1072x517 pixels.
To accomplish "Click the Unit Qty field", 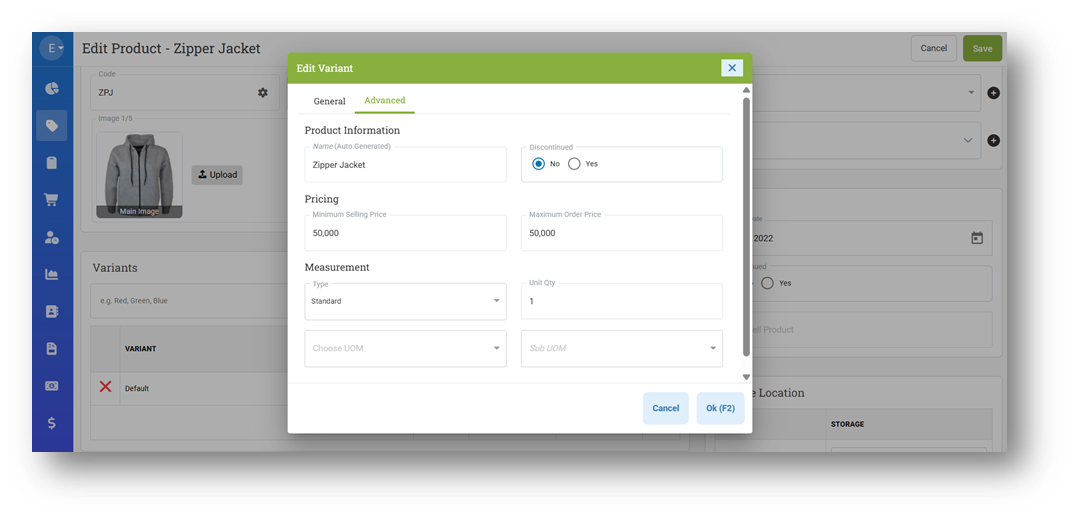I will point(621,302).
